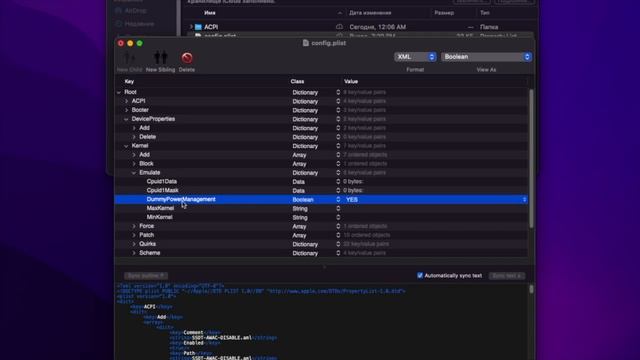
Task: Open the Boolean View As dropdown
Action: coord(486,57)
